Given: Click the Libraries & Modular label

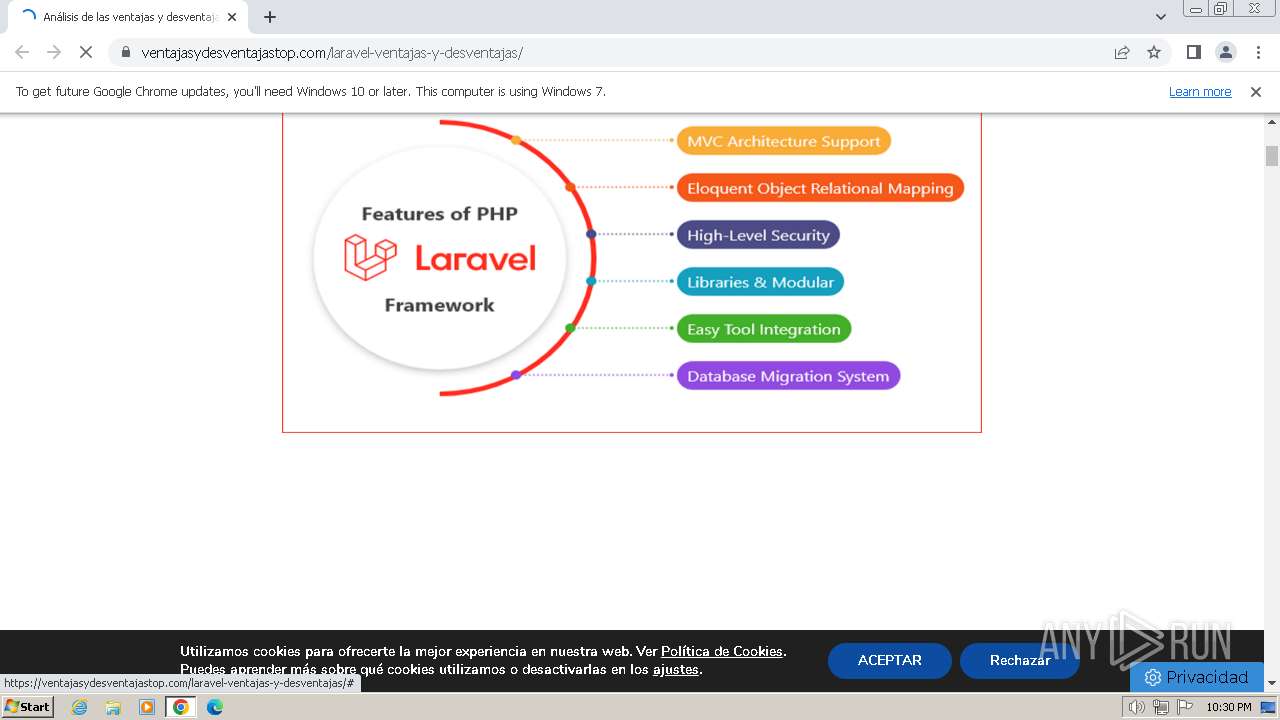Looking at the screenshot, I should click(x=760, y=282).
